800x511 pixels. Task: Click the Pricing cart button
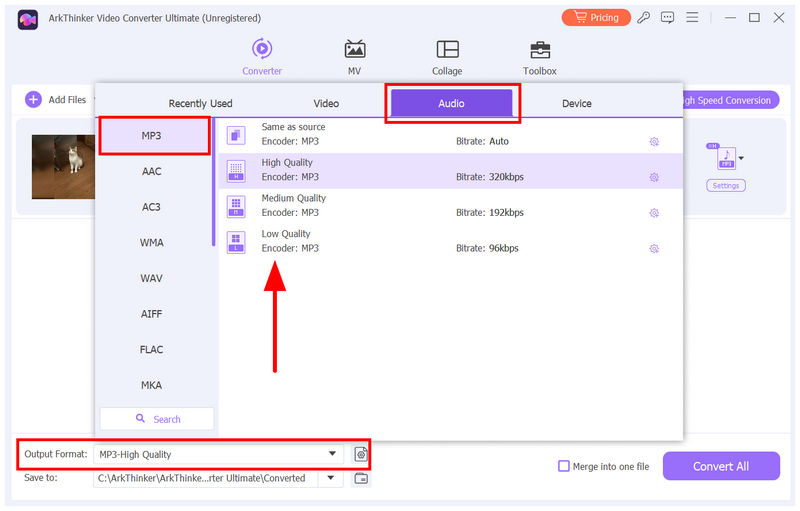596,17
